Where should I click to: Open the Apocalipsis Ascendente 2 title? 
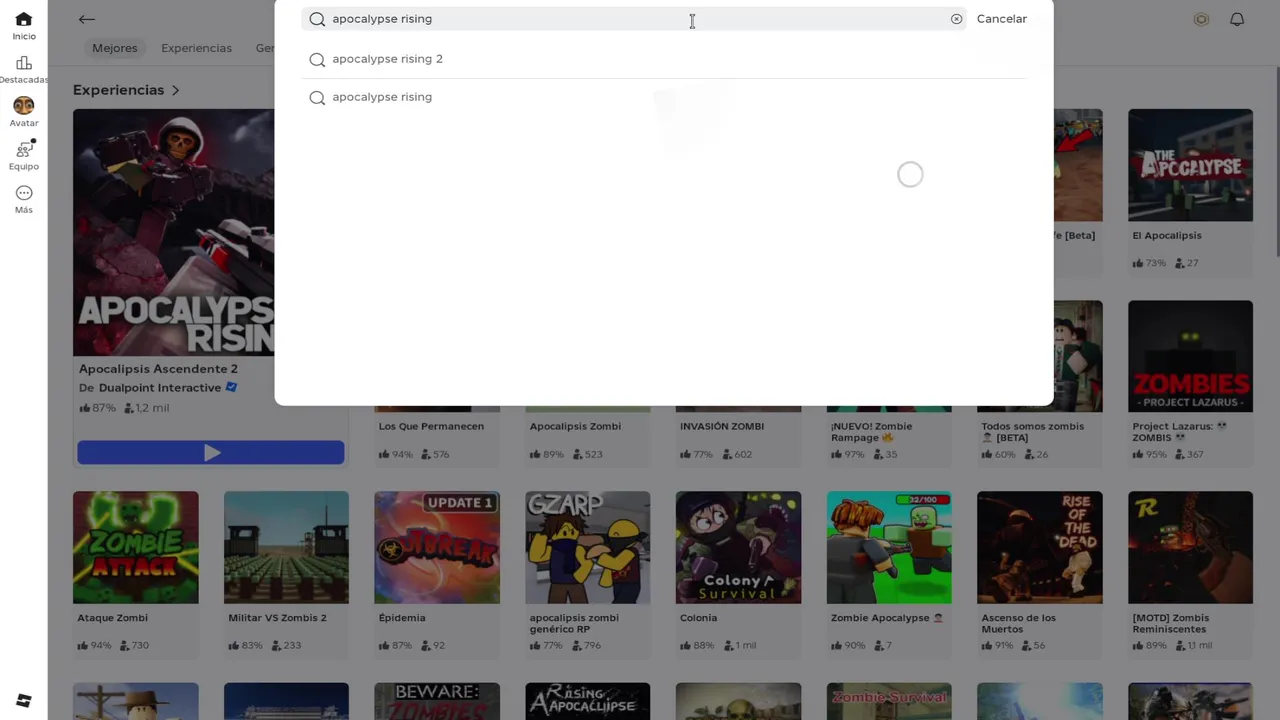pos(158,369)
